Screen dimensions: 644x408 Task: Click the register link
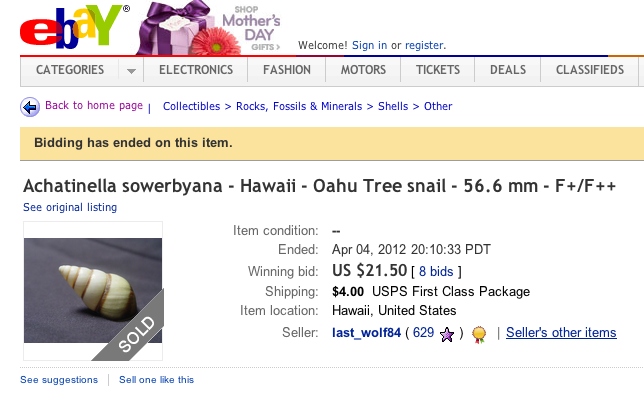(x=424, y=45)
